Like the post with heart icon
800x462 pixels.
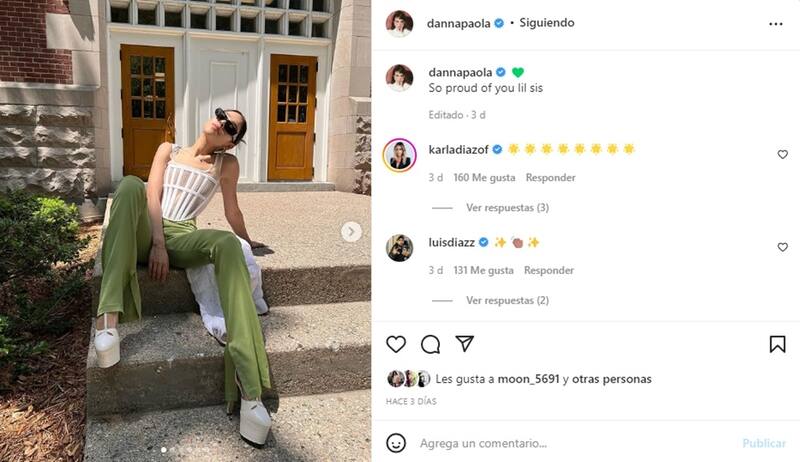click(x=396, y=344)
